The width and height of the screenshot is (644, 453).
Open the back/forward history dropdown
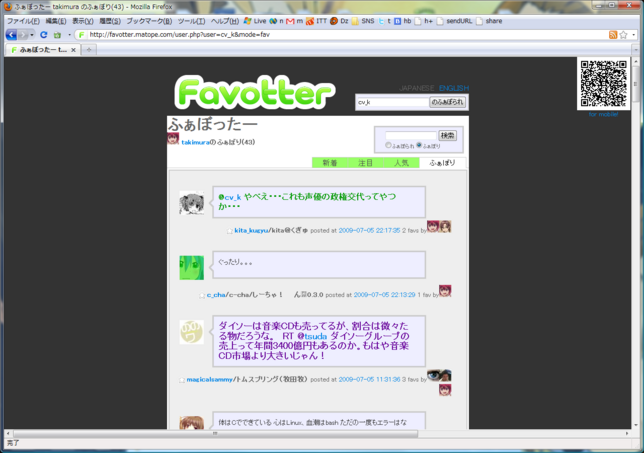click(32, 35)
